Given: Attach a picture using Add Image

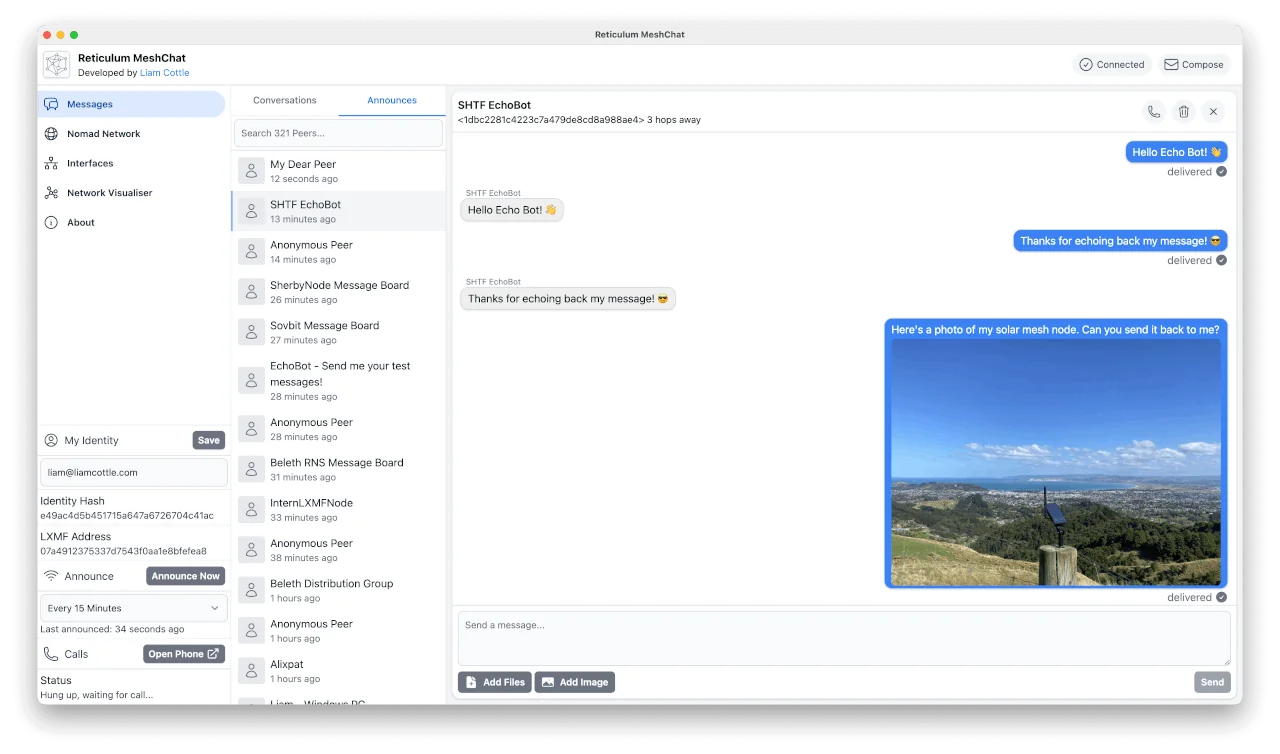Looking at the screenshot, I should [575, 682].
